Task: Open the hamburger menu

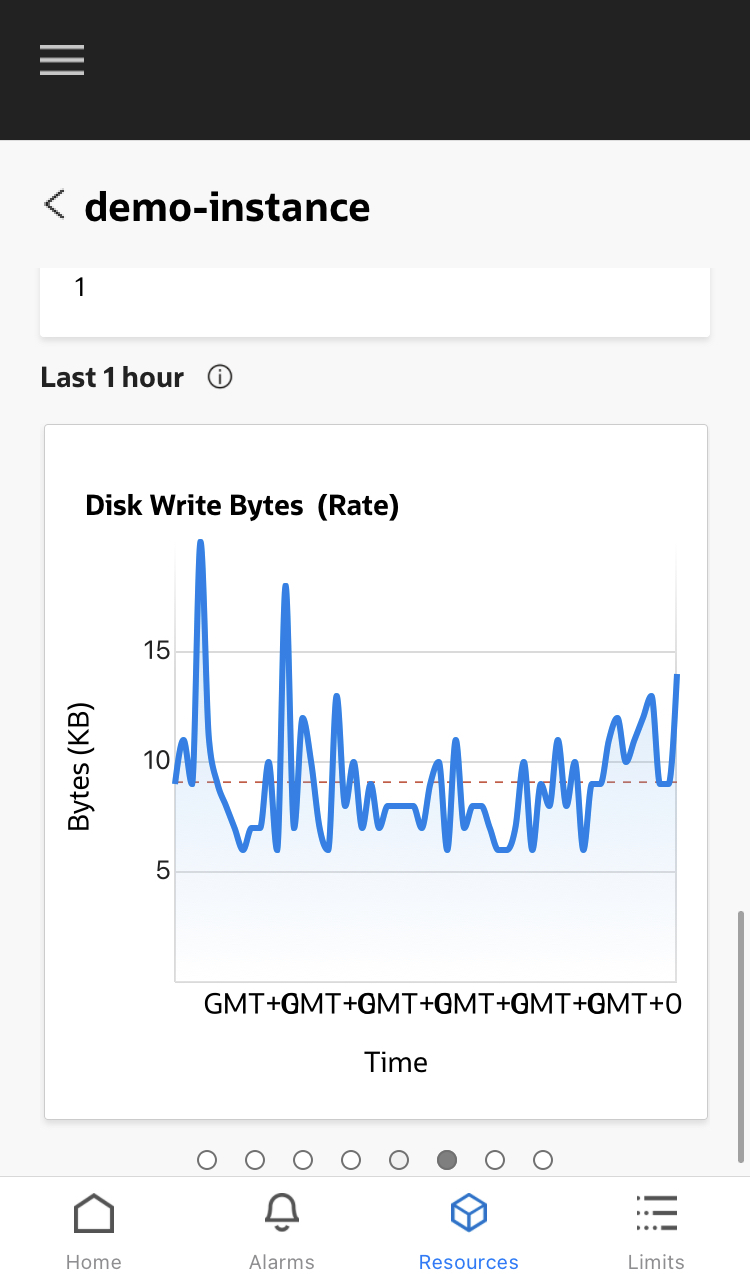Action: [62, 60]
